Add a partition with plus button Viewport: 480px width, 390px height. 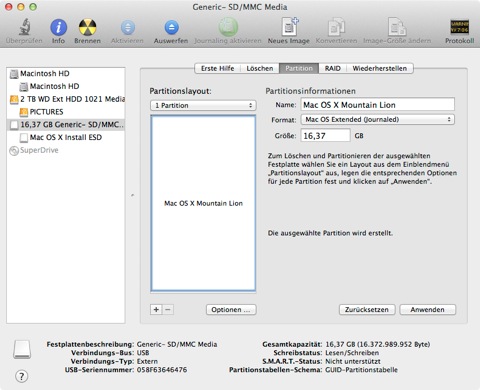point(156,310)
